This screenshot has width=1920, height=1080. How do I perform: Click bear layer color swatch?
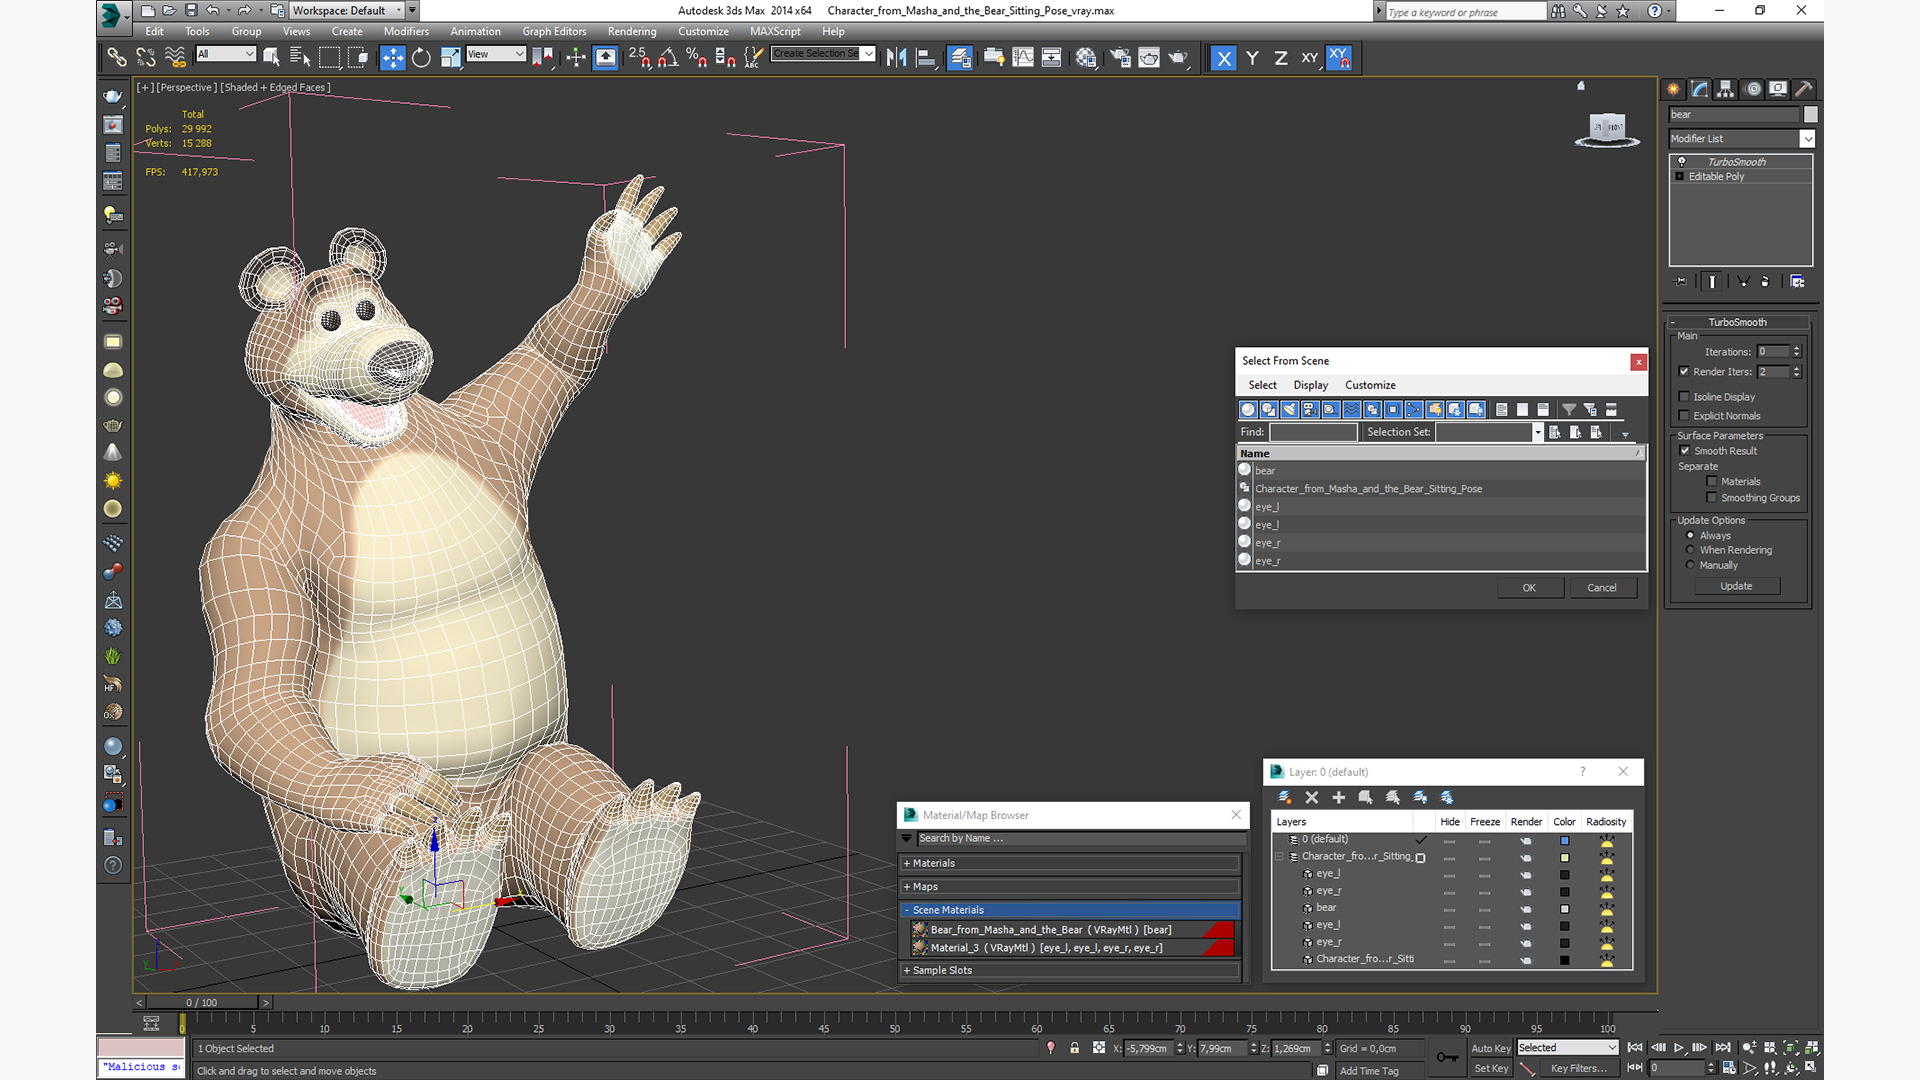point(1565,908)
